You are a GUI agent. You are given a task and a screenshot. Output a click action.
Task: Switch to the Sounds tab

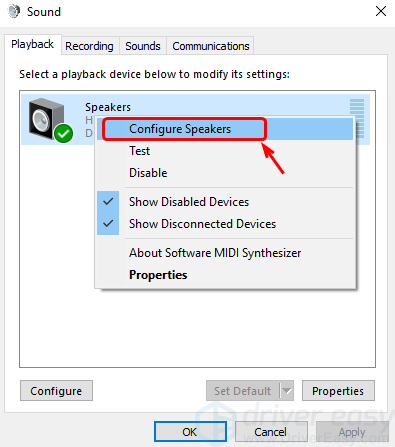coord(143,46)
